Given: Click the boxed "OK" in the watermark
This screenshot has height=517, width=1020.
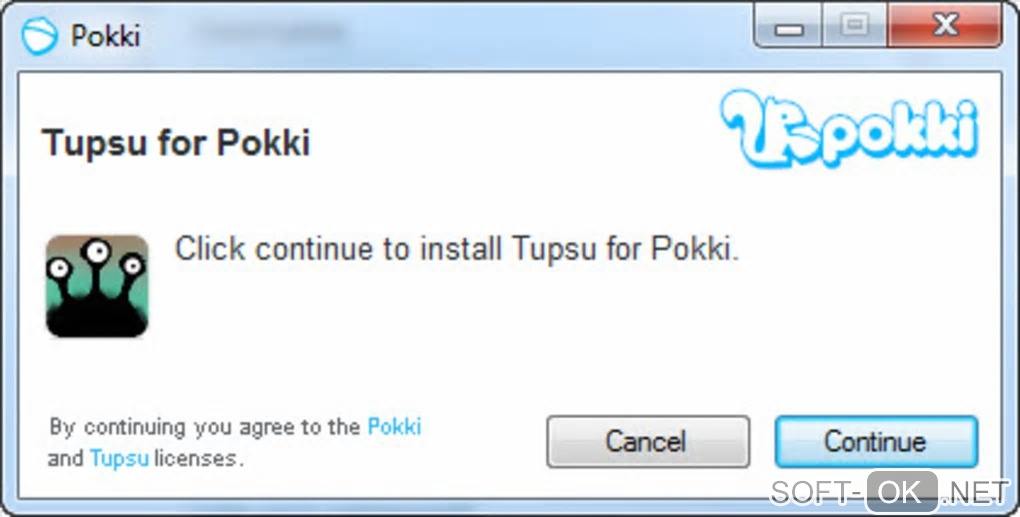Looking at the screenshot, I should [x=901, y=492].
